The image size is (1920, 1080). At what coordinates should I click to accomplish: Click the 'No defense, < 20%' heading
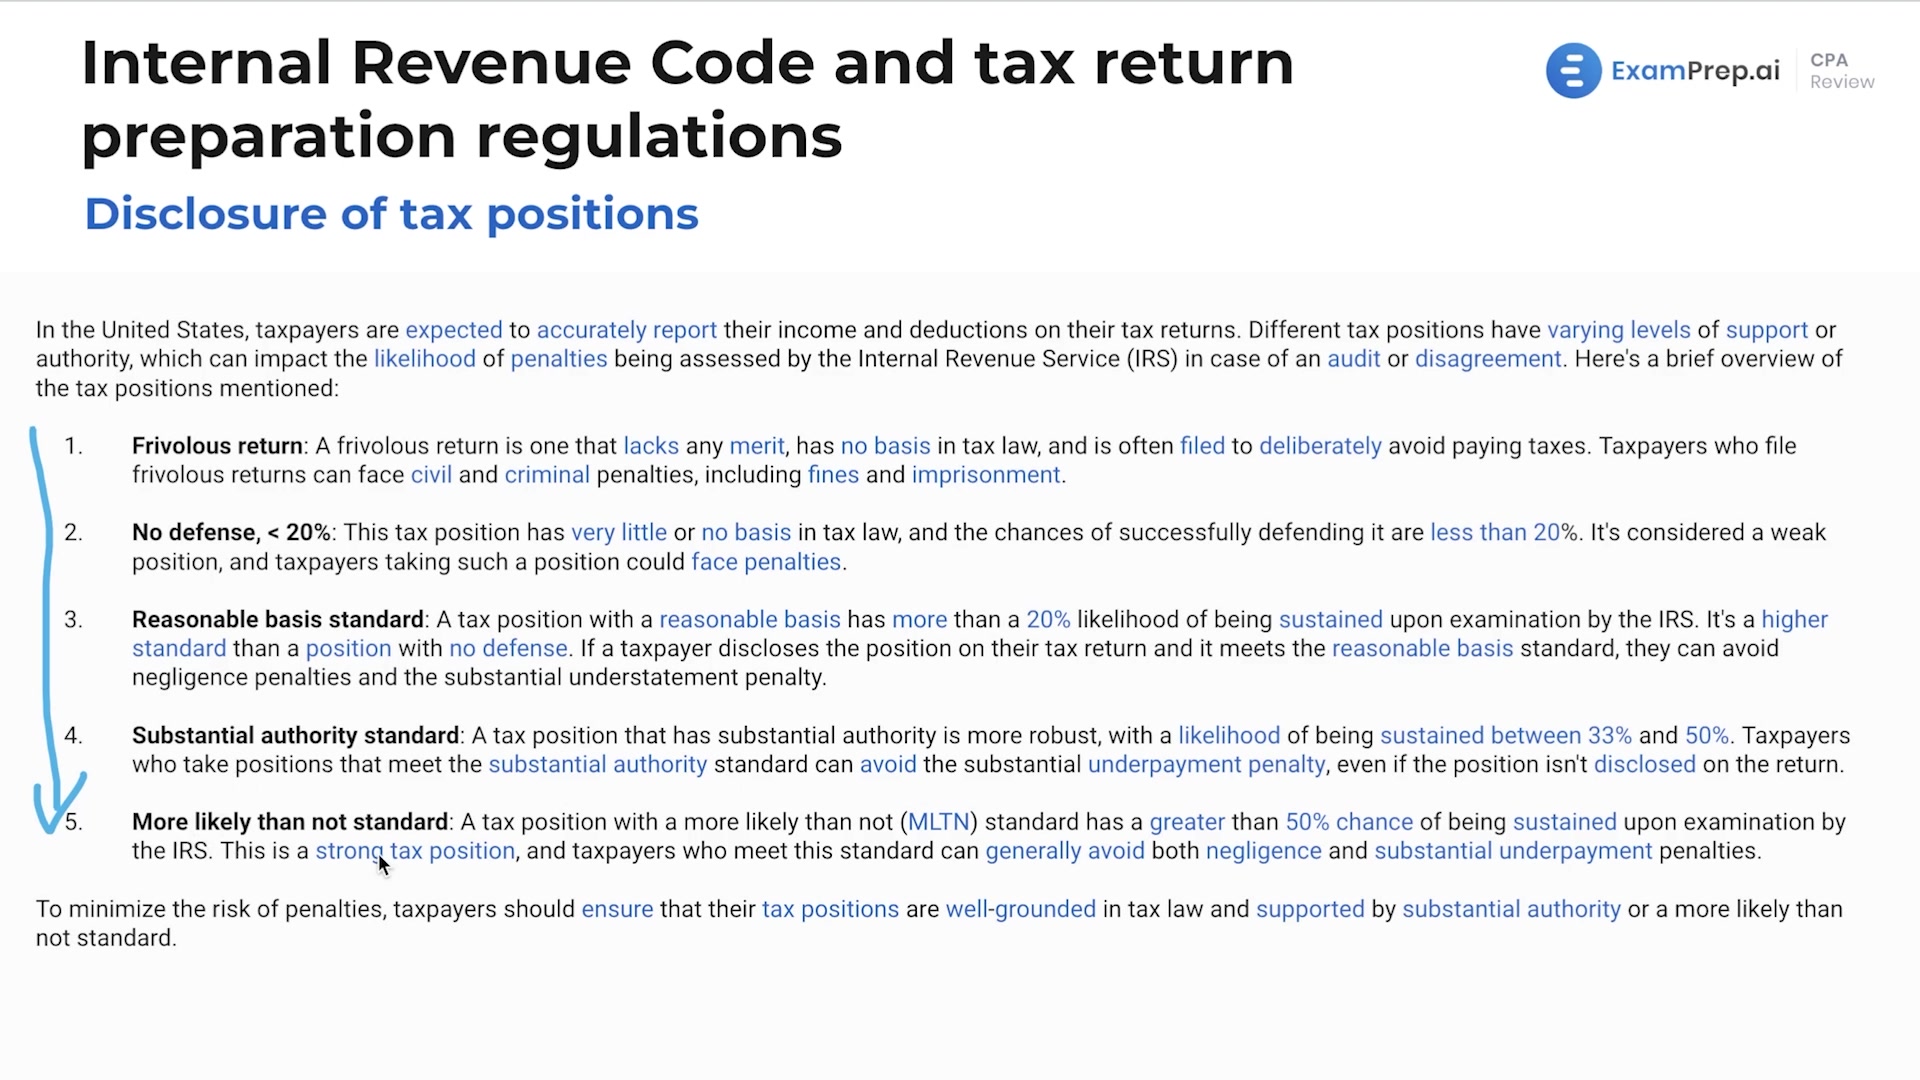(x=231, y=533)
